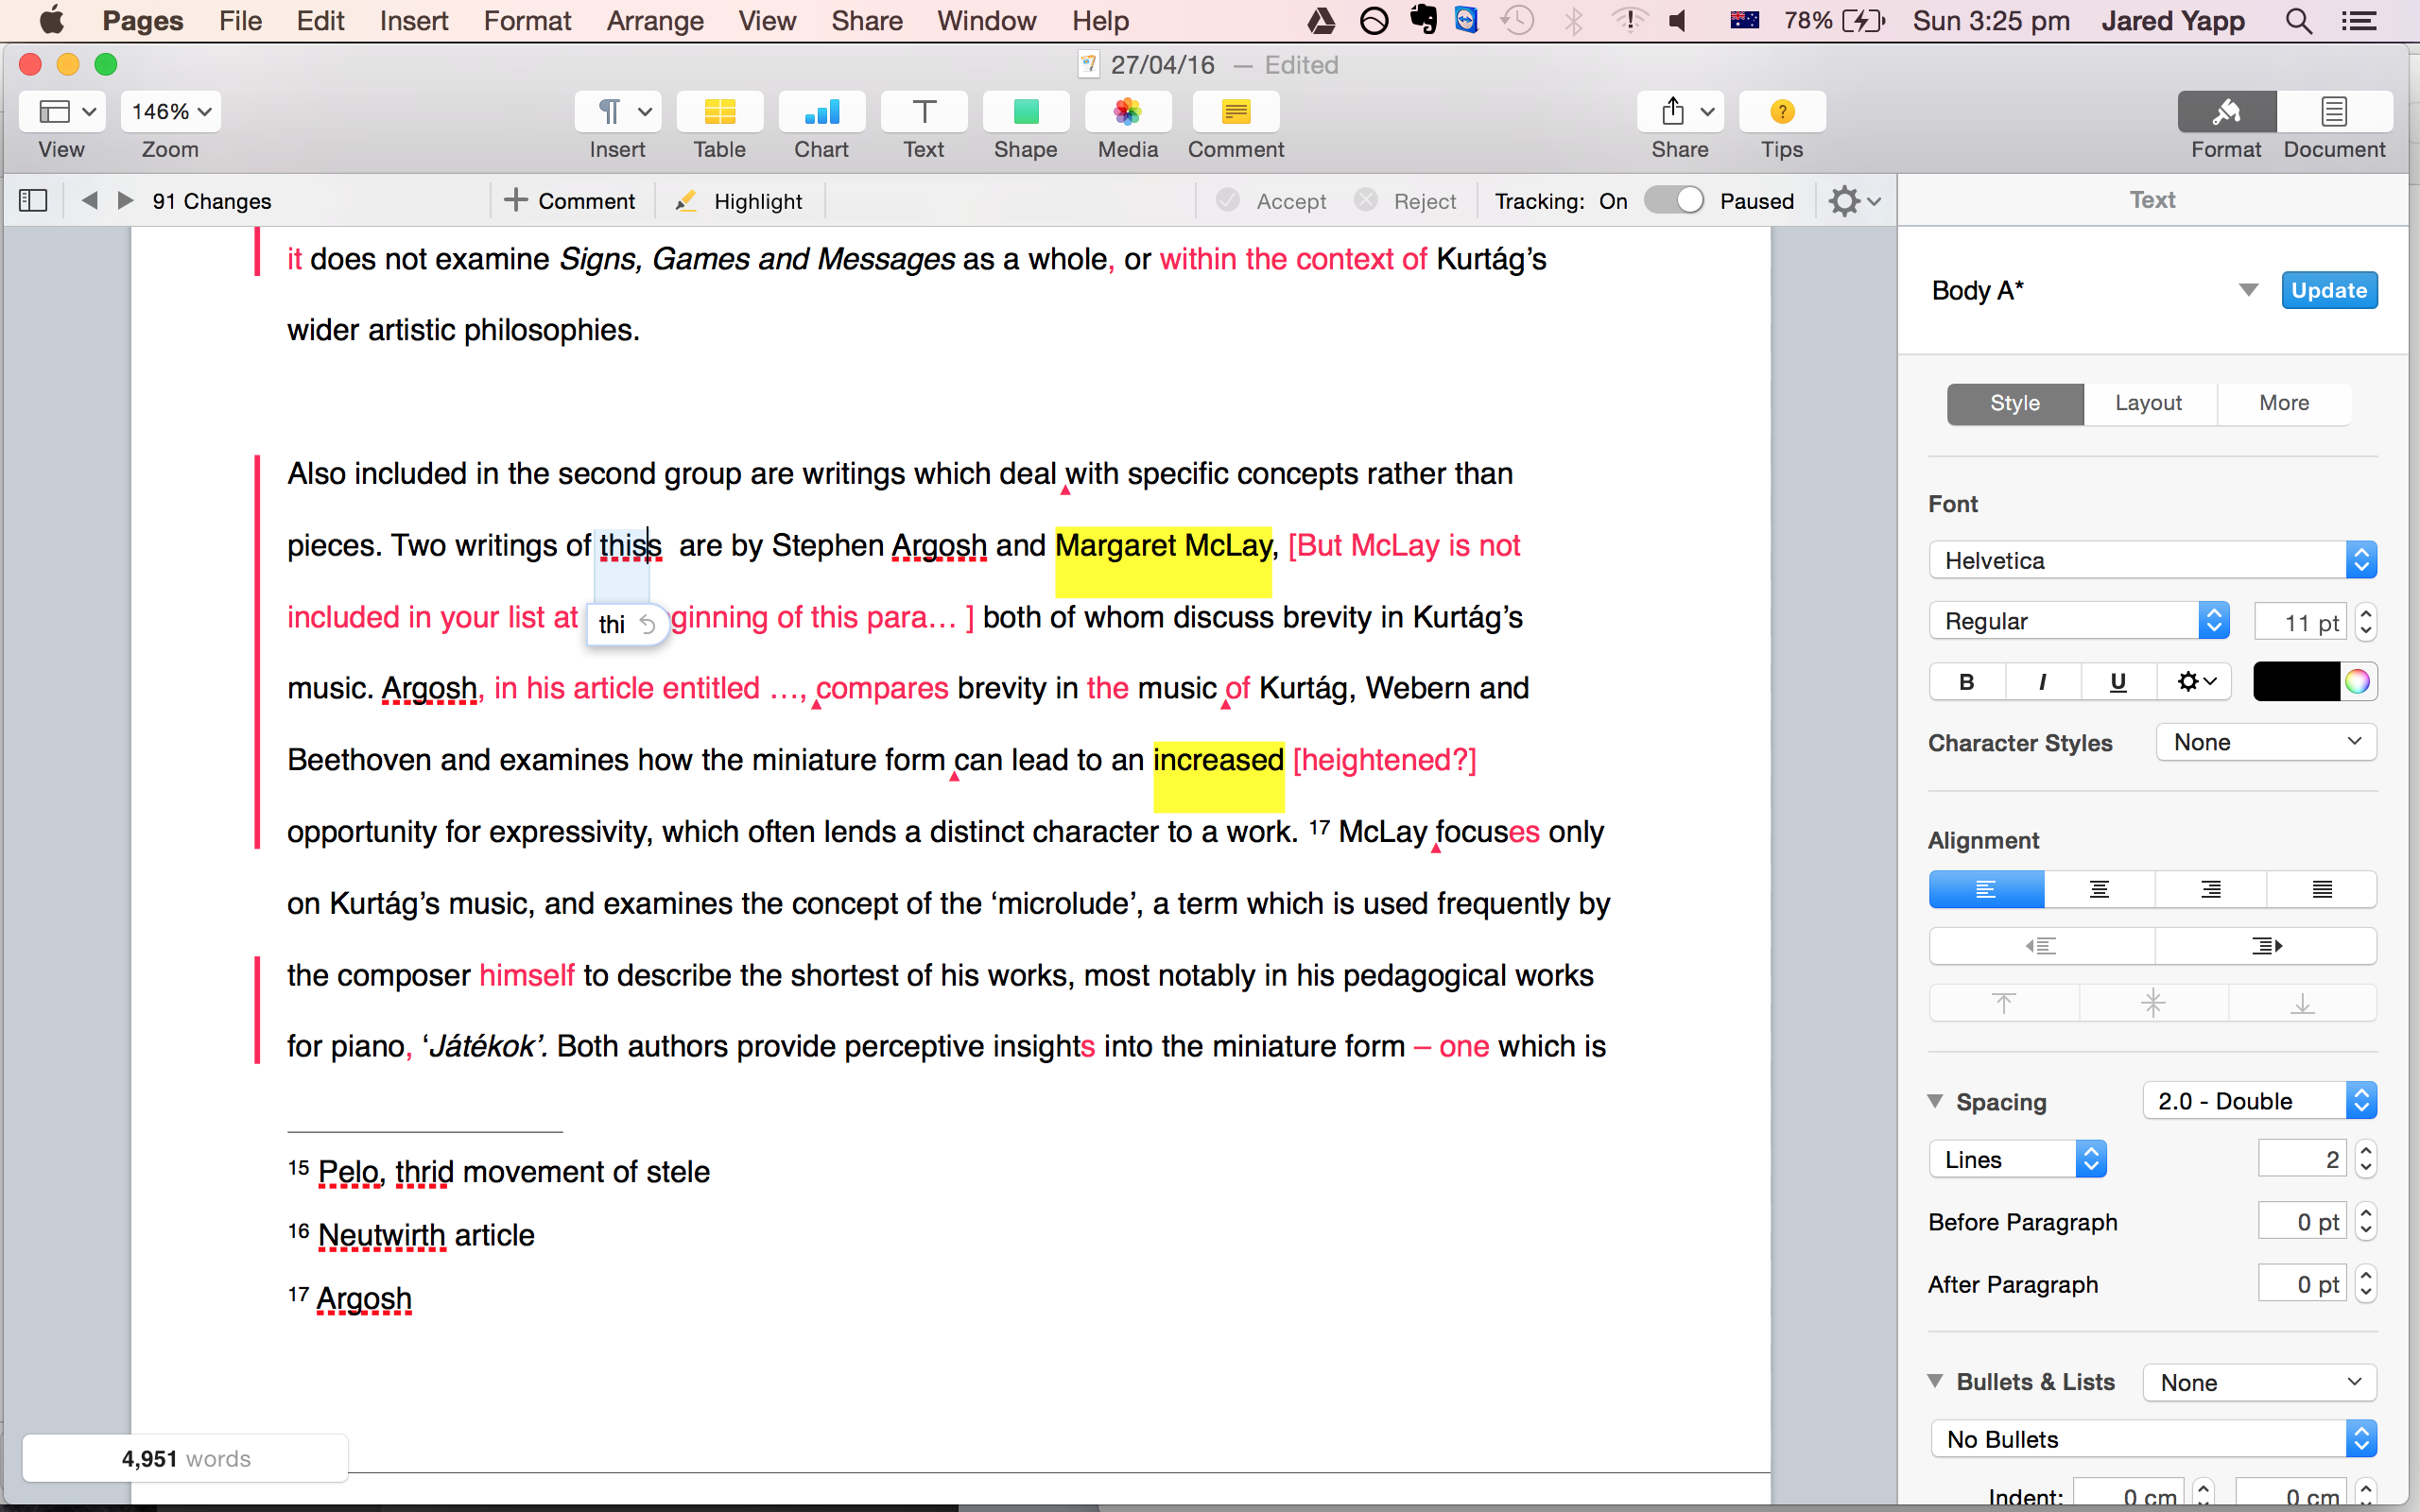
Task: Collapse the Spacing section triangle
Action: pos(1935,1101)
